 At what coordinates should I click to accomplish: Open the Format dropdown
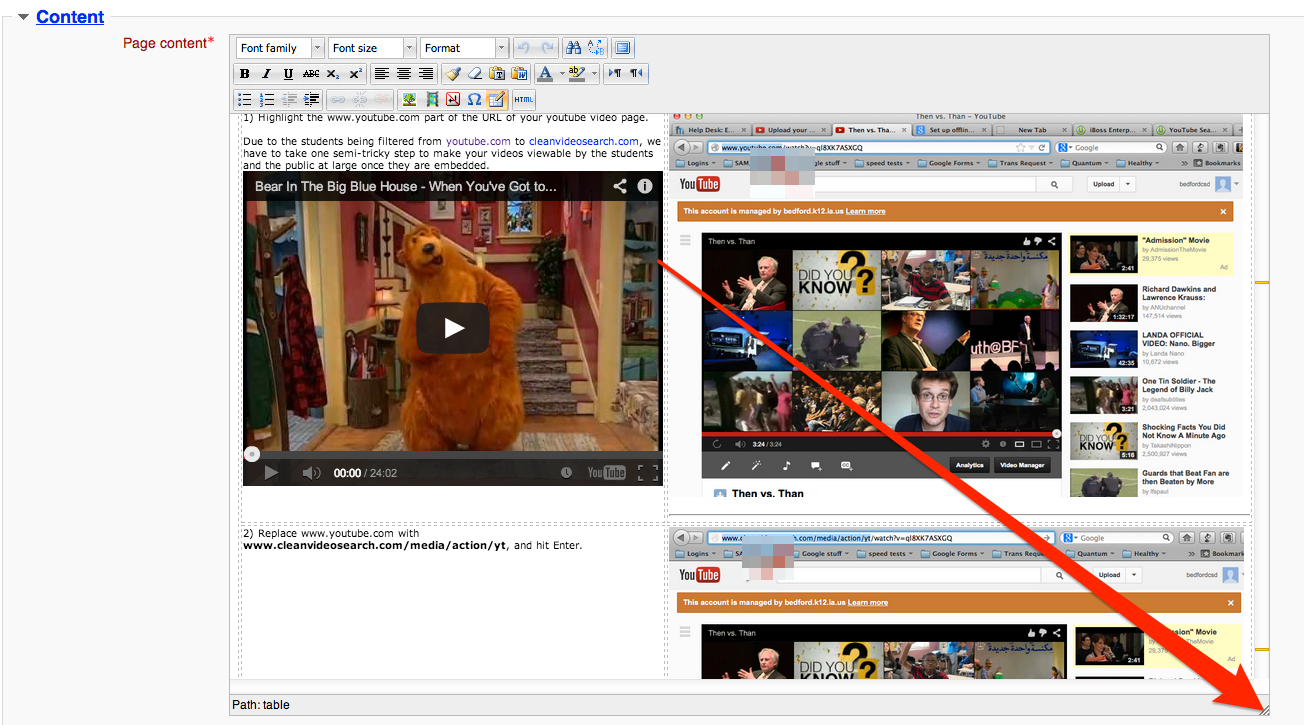point(464,48)
